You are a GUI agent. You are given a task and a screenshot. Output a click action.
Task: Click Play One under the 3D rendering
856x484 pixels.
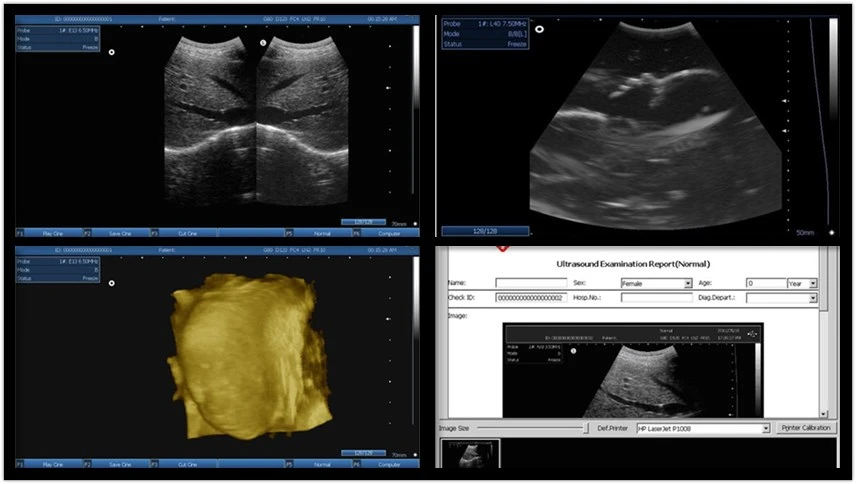coord(53,464)
